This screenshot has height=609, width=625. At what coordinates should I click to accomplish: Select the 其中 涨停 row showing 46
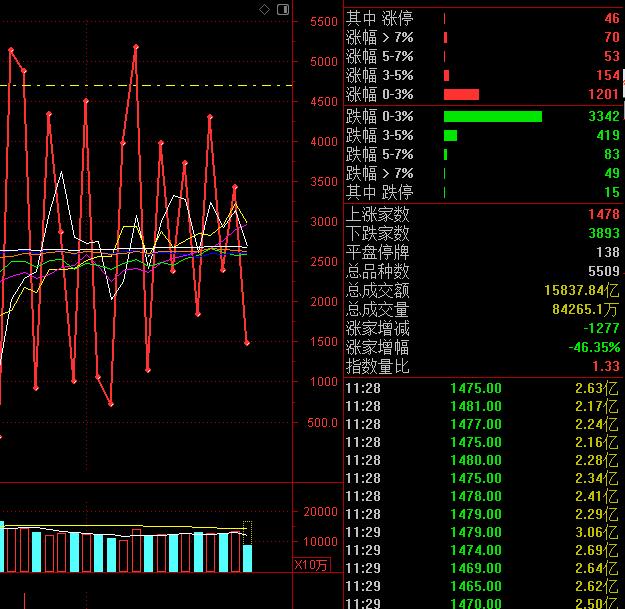point(483,18)
